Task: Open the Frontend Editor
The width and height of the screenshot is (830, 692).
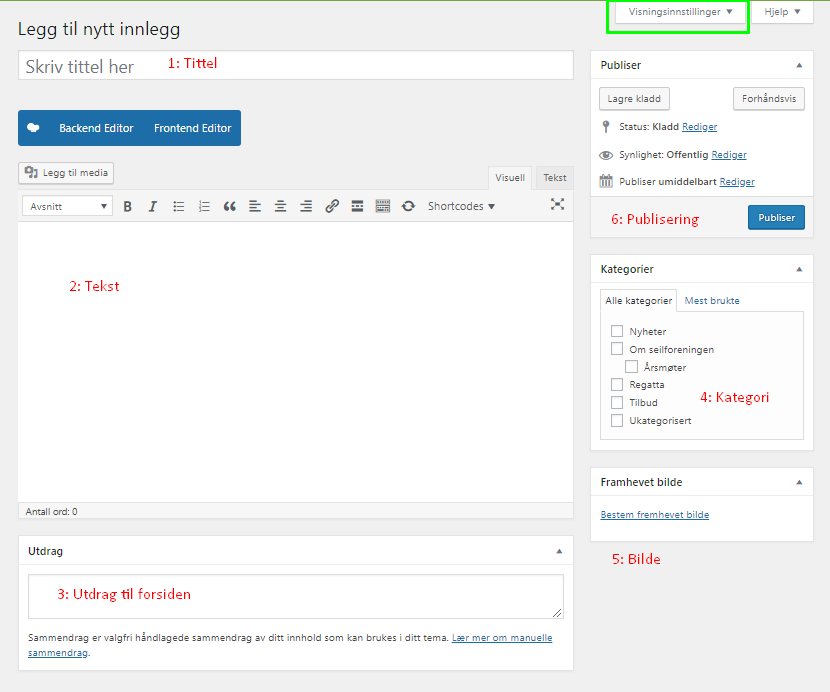Action: click(x=193, y=128)
